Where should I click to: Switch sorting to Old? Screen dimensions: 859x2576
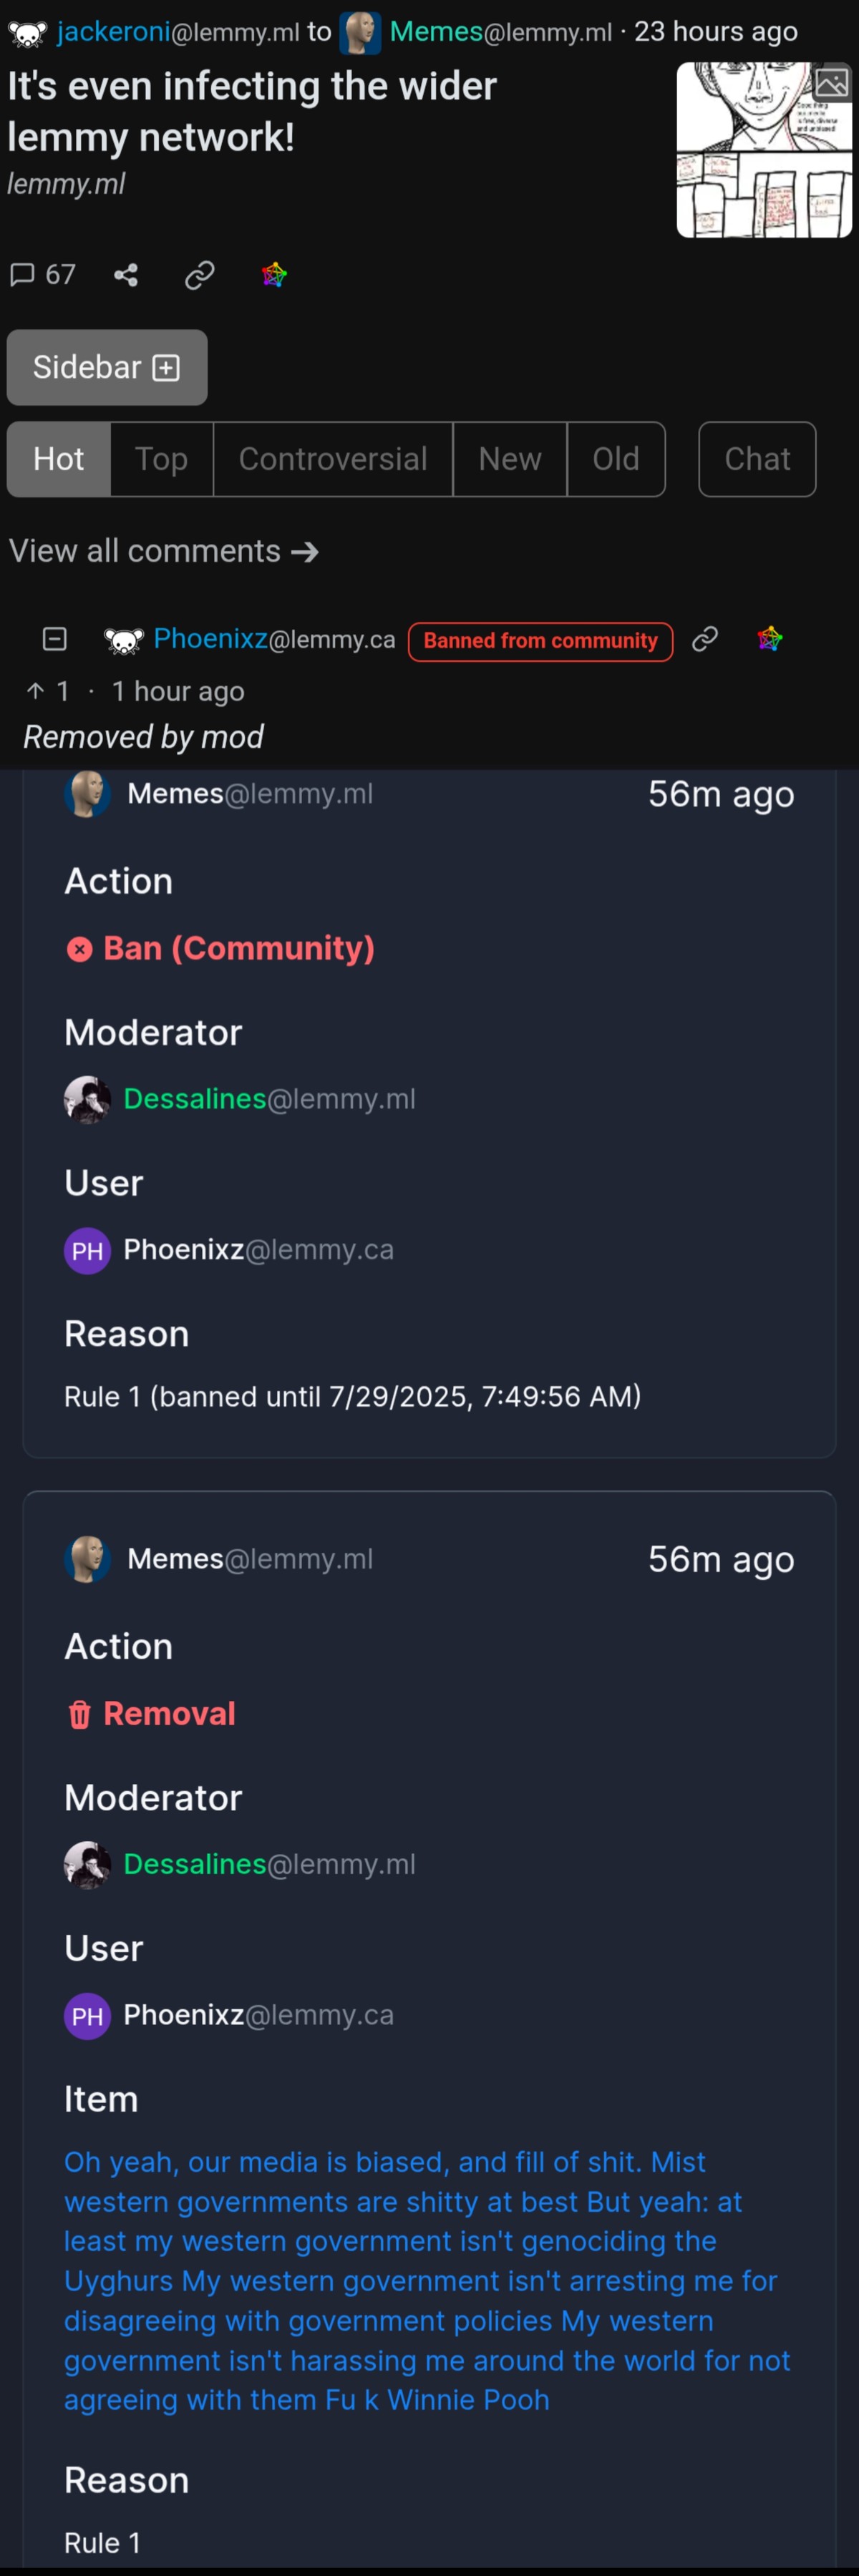pyautogui.click(x=616, y=459)
